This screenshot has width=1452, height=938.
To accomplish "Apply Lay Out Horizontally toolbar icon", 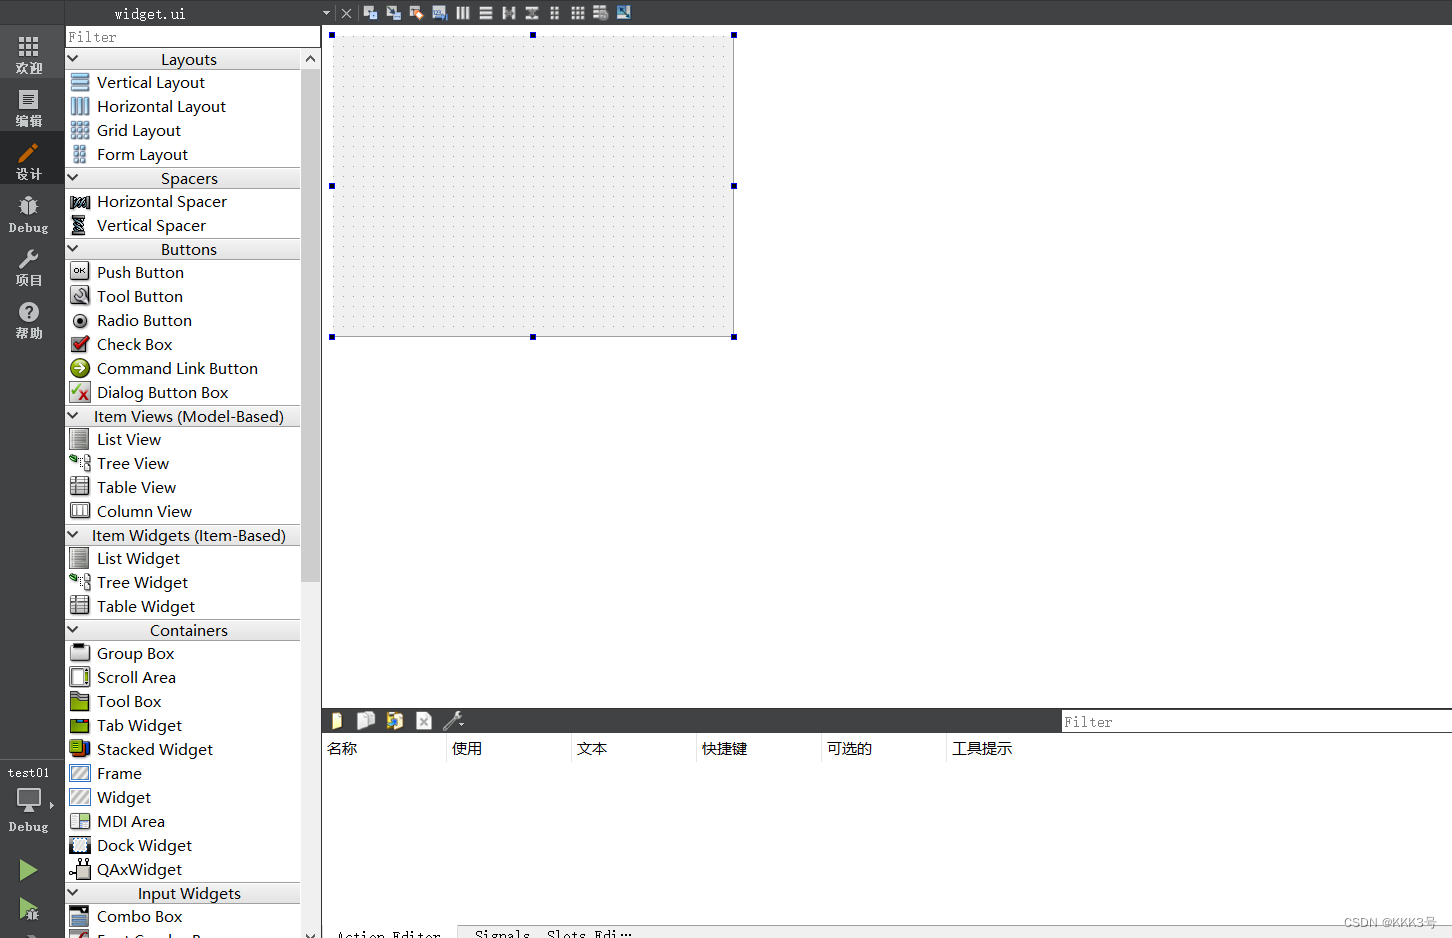I will click(463, 13).
